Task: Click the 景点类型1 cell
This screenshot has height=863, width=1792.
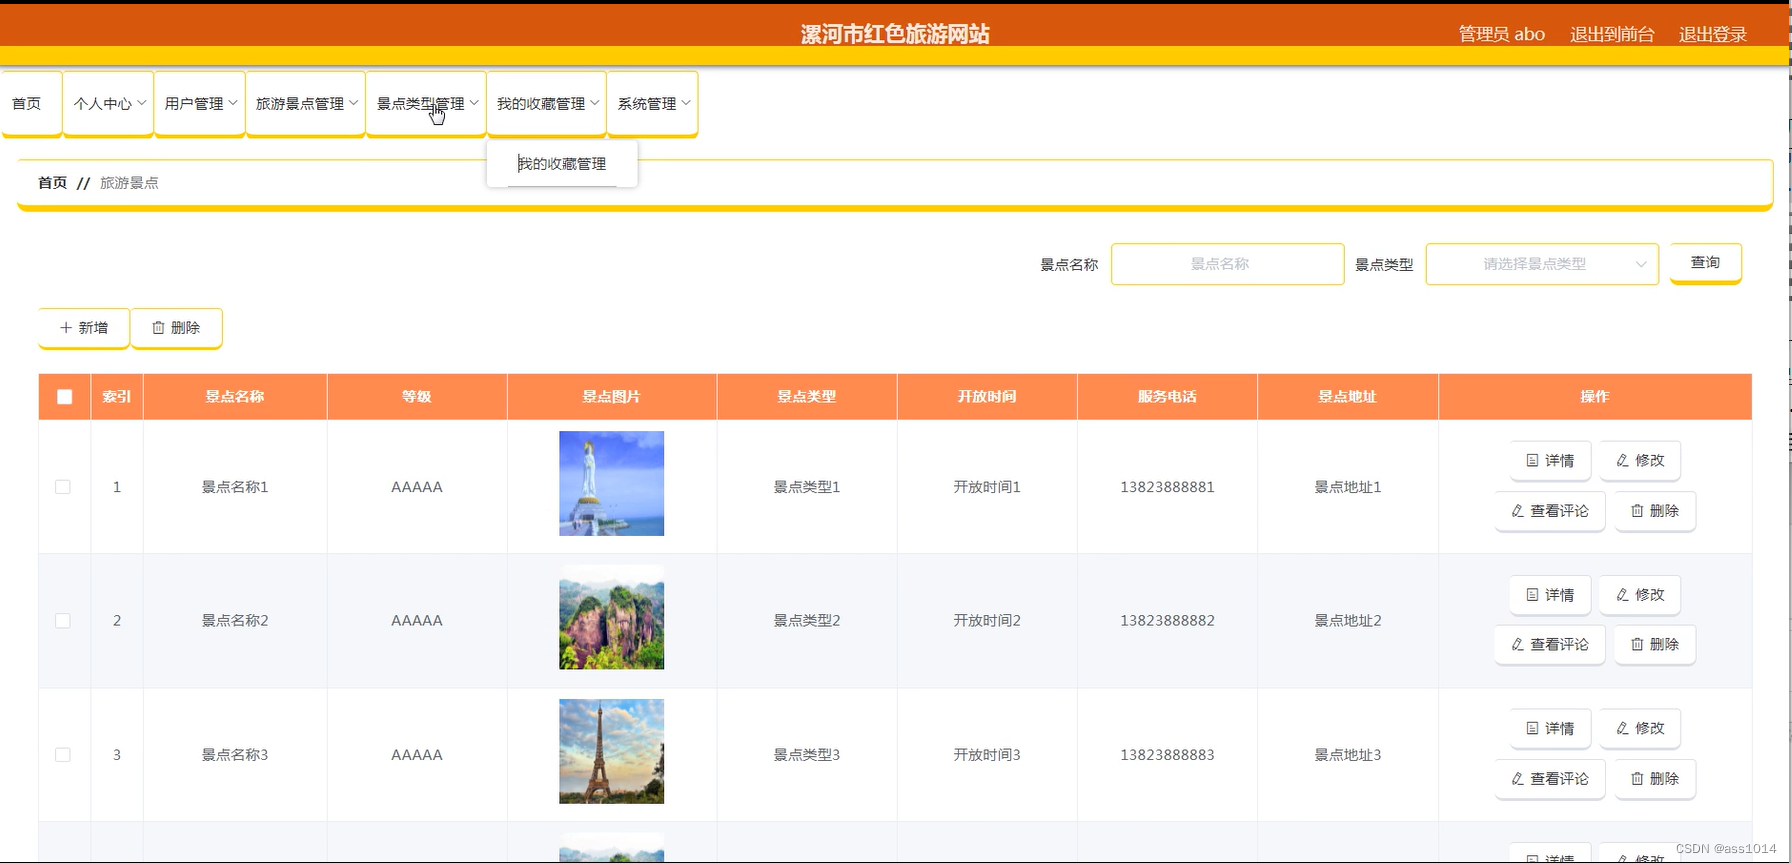Action: (807, 487)
